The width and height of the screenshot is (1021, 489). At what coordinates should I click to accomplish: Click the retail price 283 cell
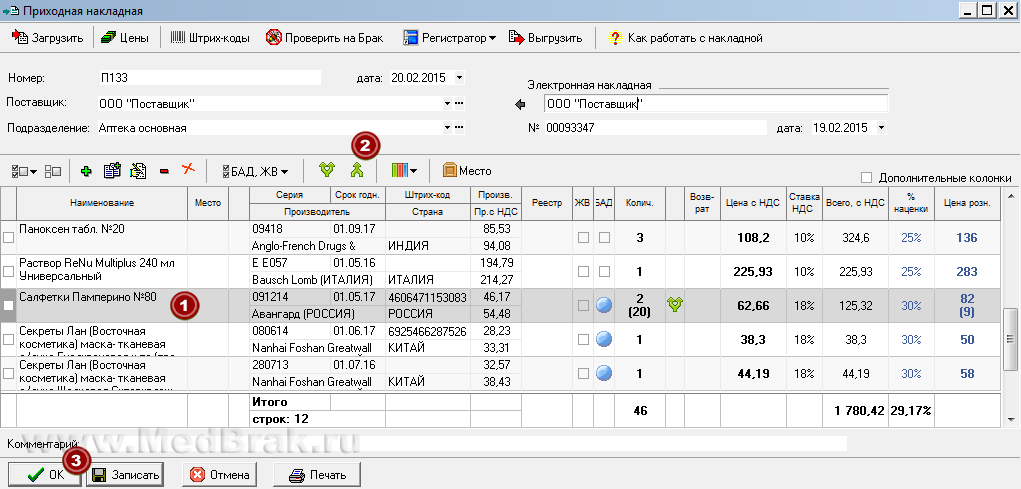(967, 272)
